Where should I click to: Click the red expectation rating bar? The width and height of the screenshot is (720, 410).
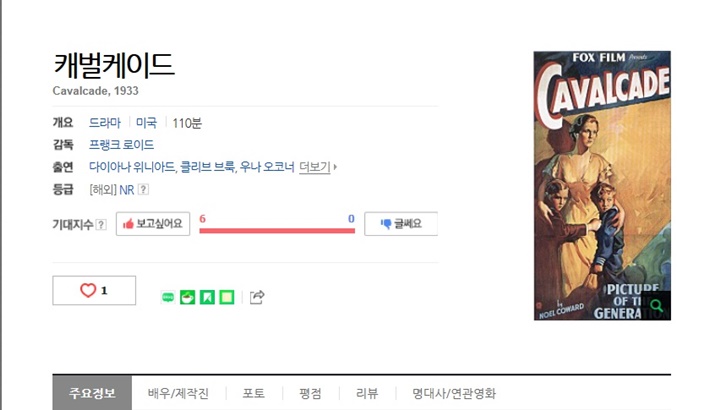point(277,230)
